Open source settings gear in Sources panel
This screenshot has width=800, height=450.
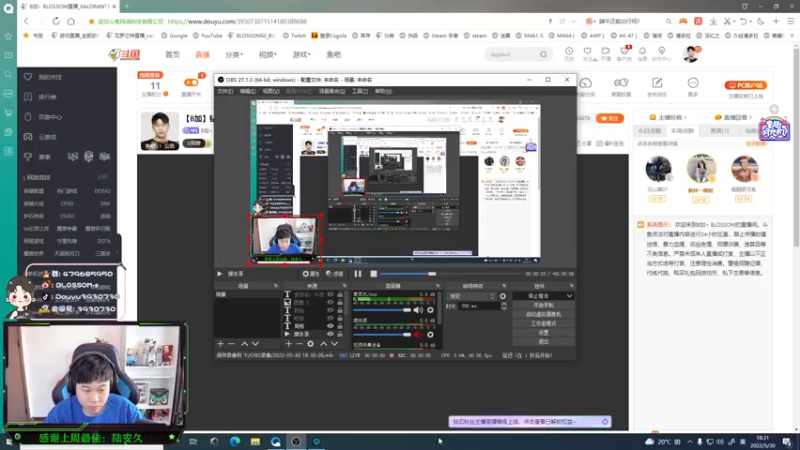(310, 344)
